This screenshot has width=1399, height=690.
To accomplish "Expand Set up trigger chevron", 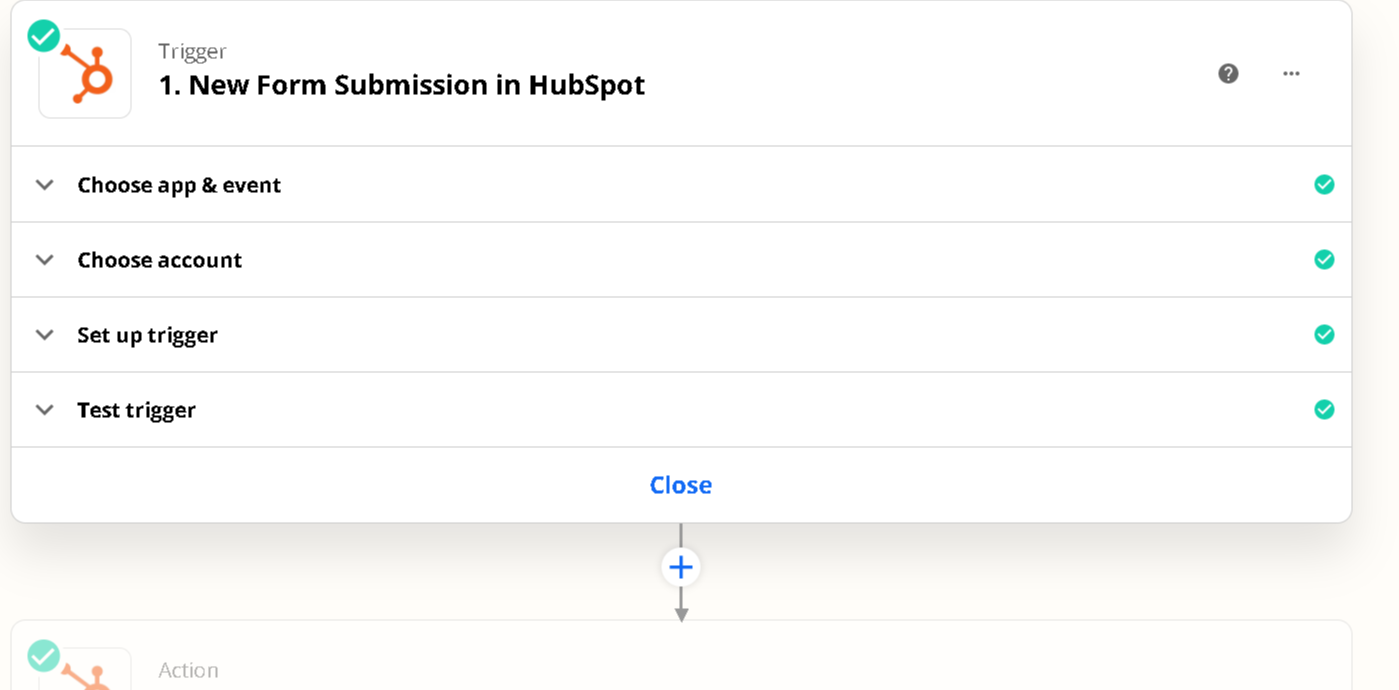I will (44, 334).
